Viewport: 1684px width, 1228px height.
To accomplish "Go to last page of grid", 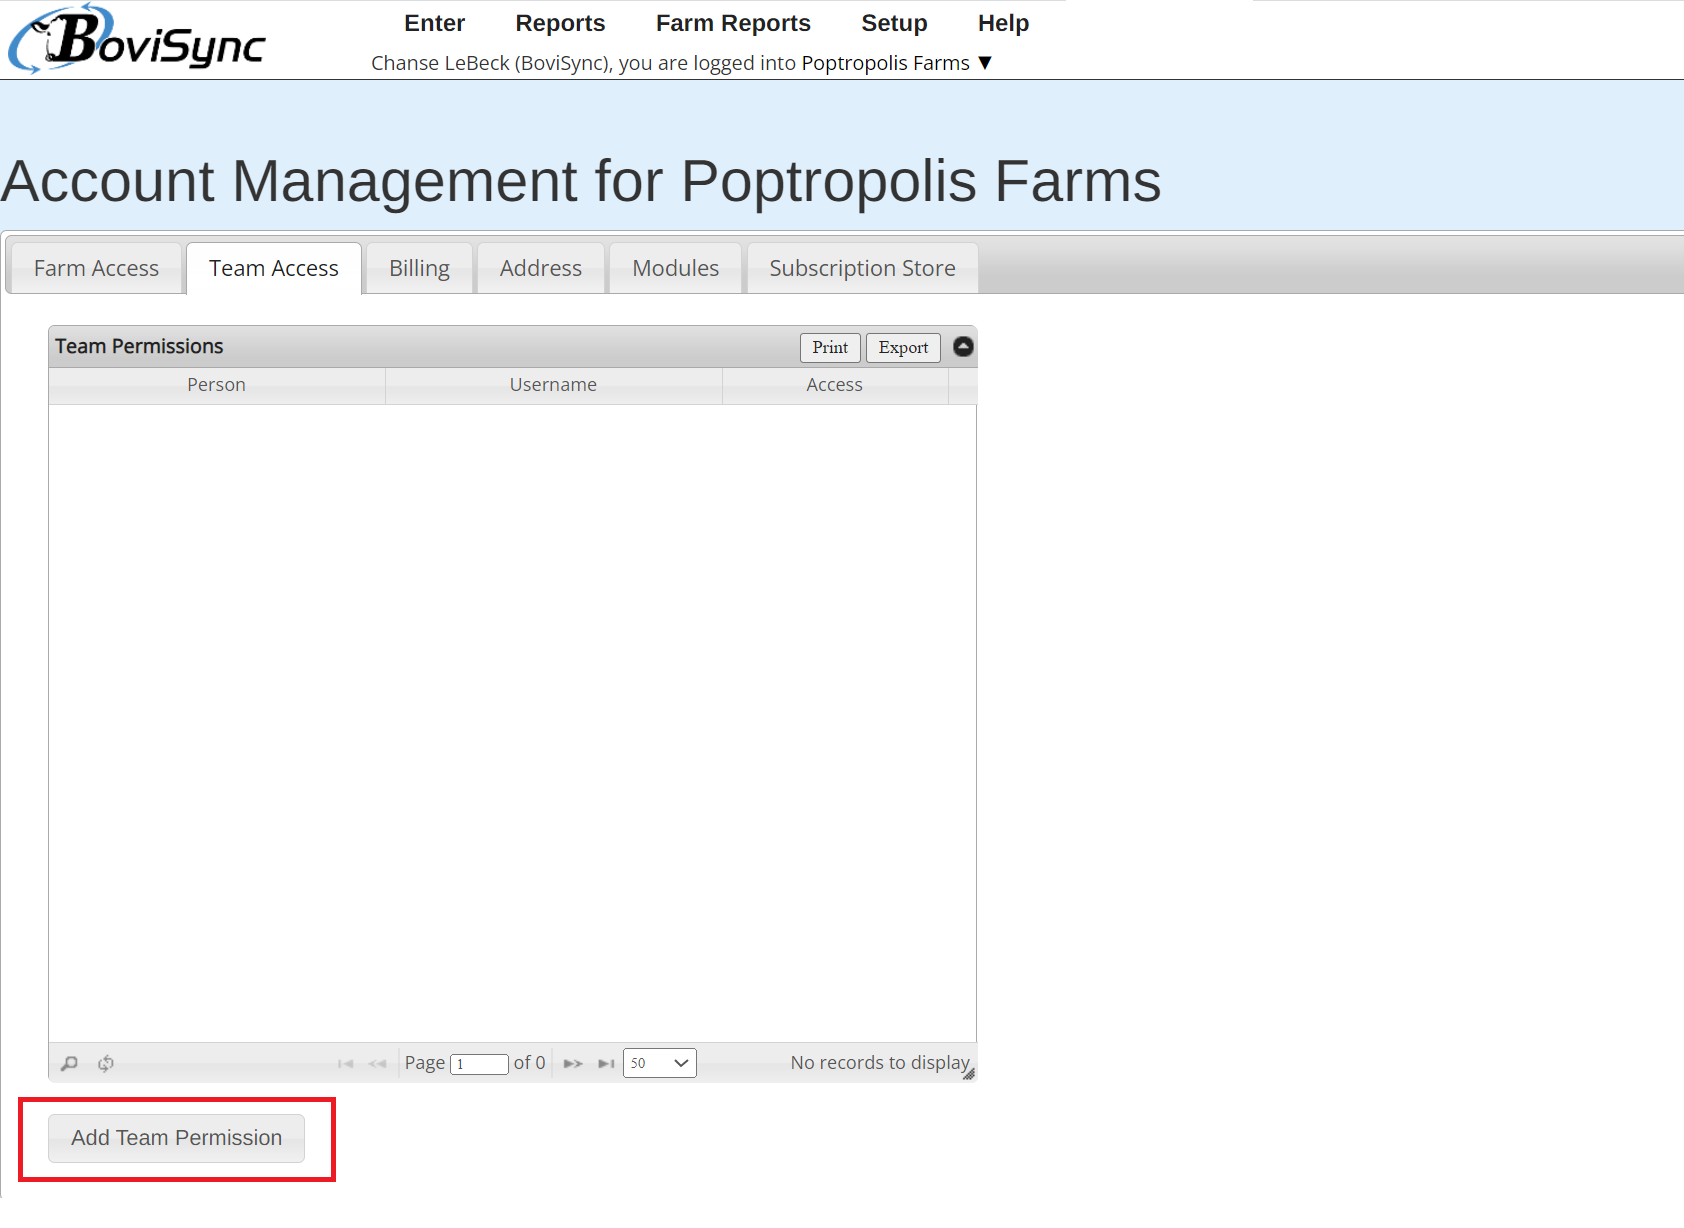I will 606,1063.
